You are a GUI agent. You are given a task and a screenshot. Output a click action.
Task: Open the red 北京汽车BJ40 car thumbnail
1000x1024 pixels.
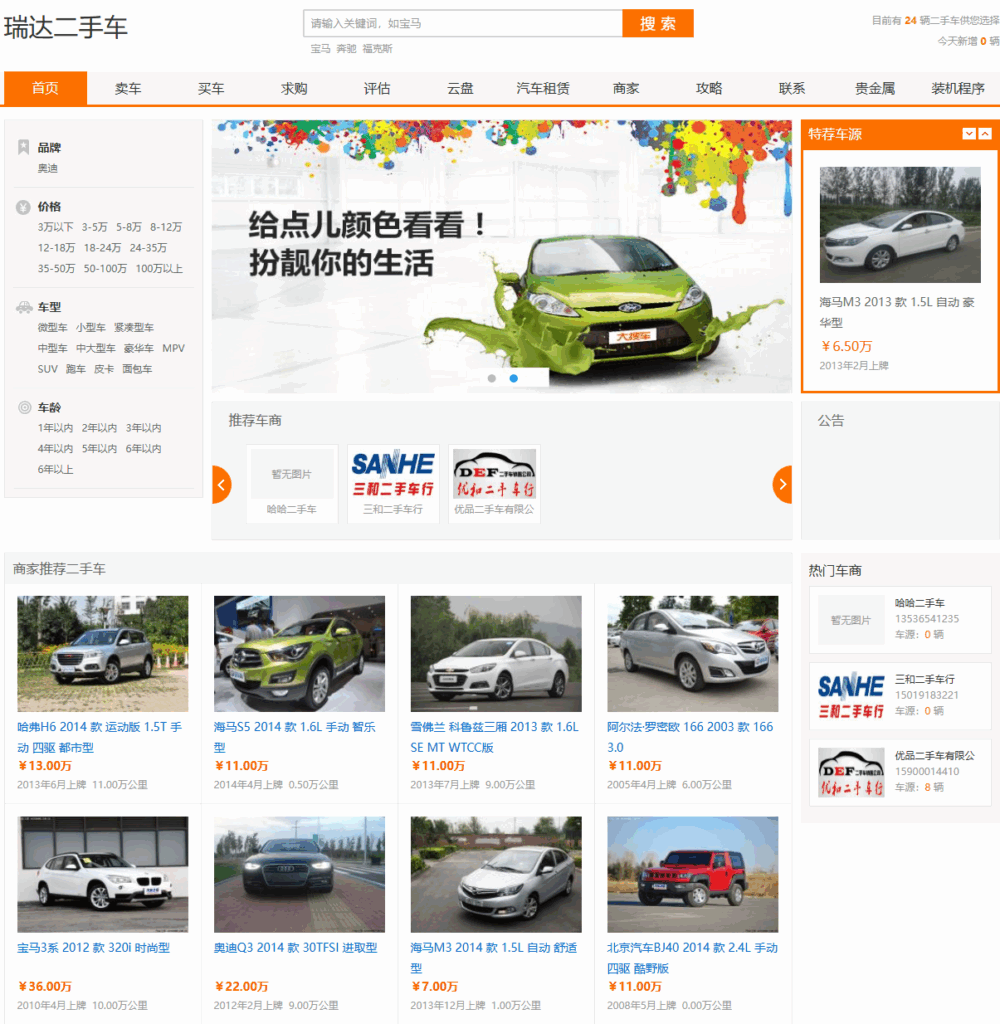(x=692, y=874)
